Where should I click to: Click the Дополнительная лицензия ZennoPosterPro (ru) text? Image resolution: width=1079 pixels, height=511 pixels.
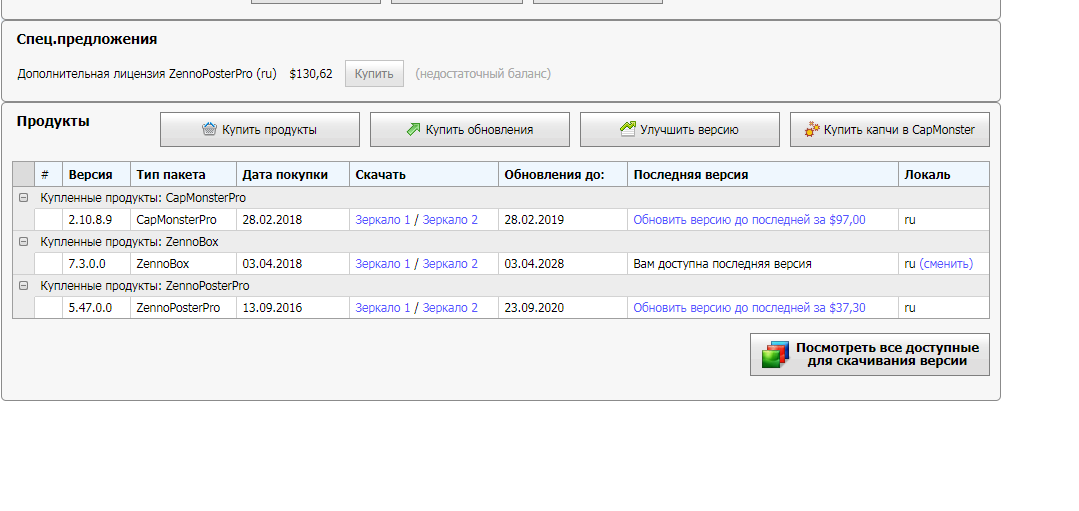[147, 74]
